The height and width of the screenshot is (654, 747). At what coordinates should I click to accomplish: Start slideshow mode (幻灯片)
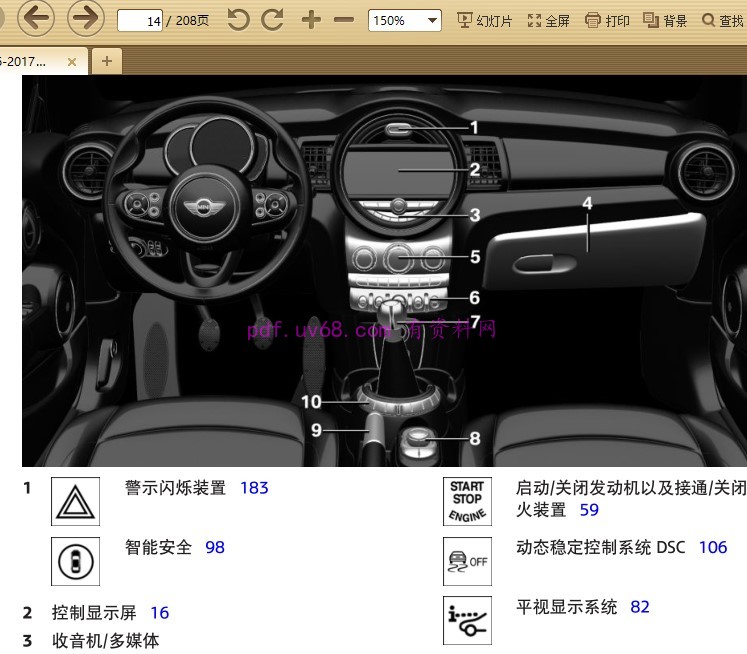click(x=485, y=20)
